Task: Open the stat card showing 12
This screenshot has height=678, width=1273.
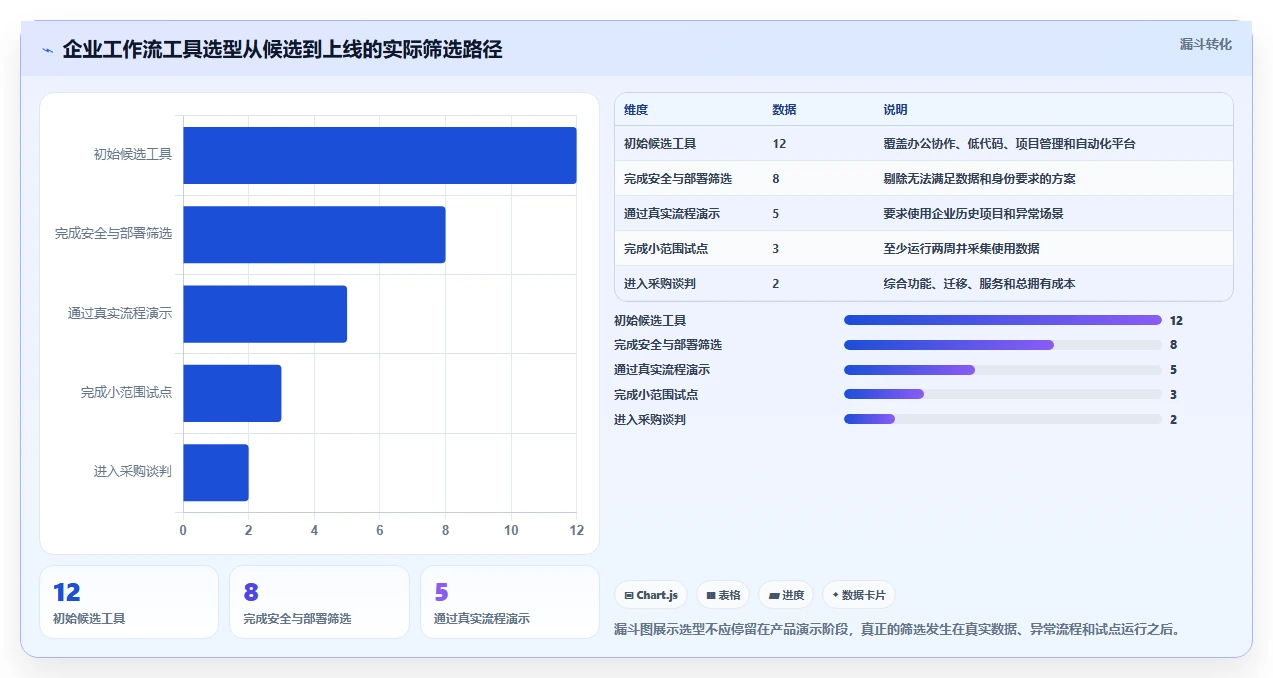Action: (x=129, y=602)
